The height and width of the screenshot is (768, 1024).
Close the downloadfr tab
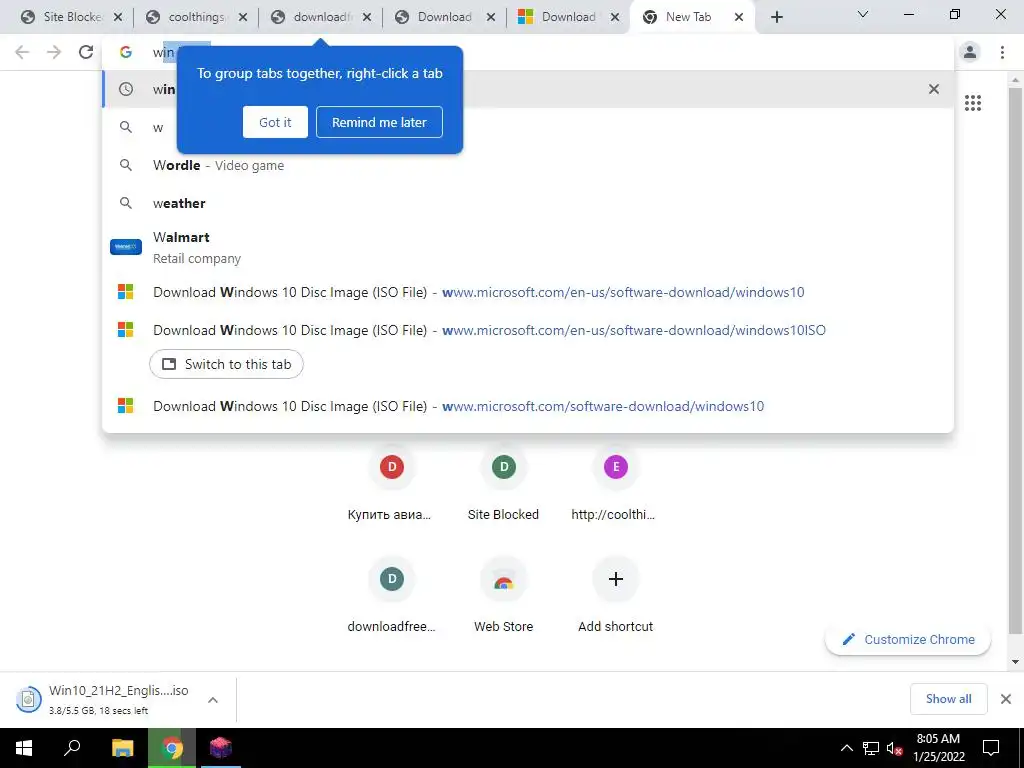pyautogui.click(x=367, y=17)
